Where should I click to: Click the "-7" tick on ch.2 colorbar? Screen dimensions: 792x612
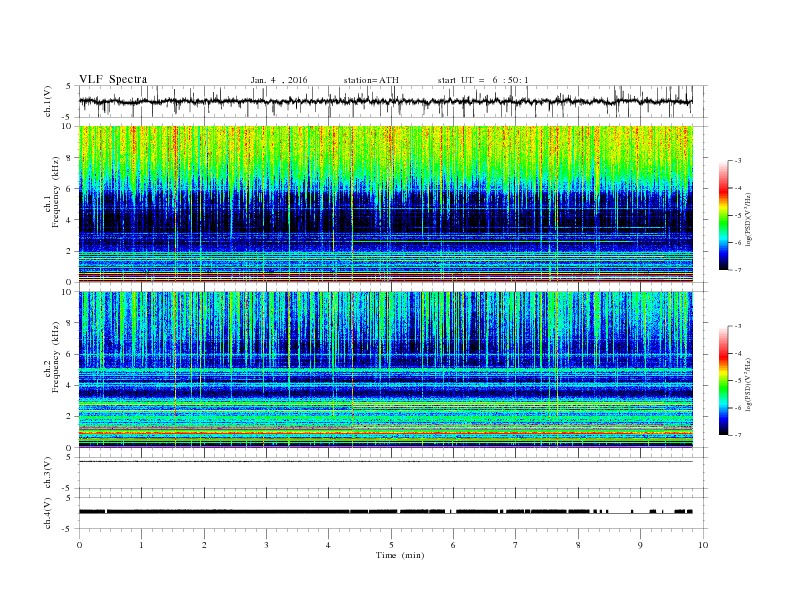[738, 435]
